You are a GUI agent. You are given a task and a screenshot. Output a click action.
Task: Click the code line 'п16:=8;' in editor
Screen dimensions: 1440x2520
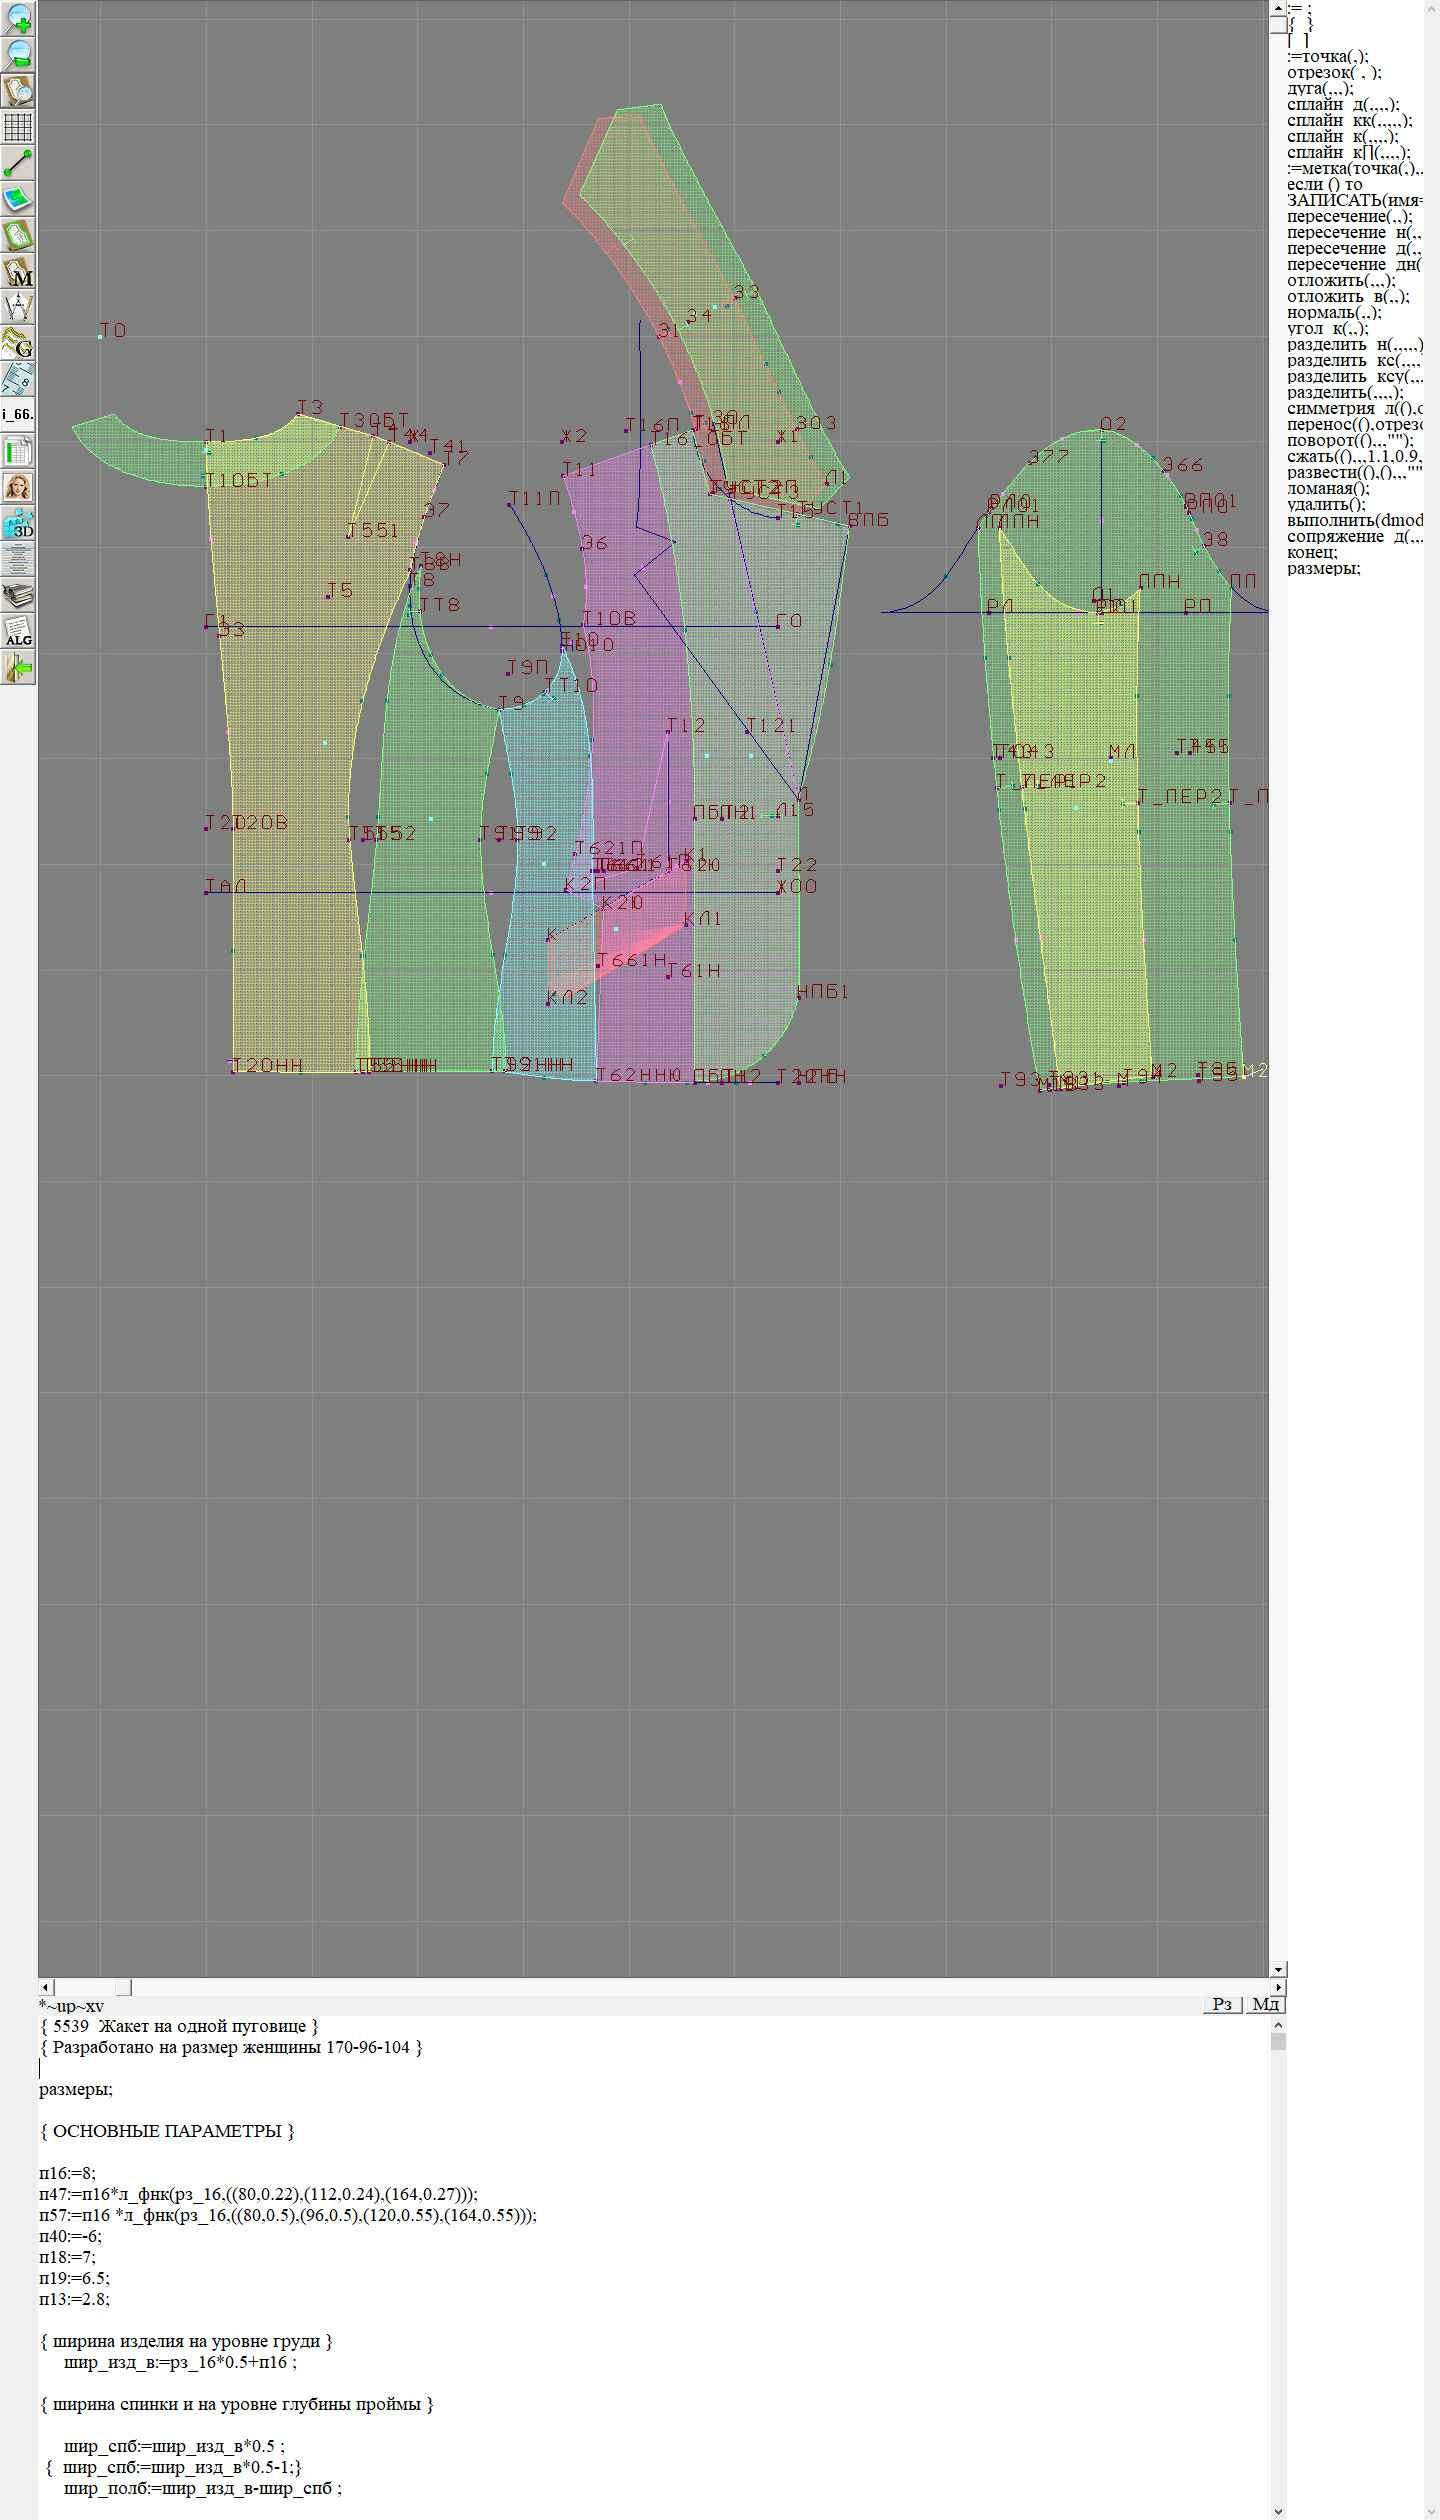click(67, 2173)
